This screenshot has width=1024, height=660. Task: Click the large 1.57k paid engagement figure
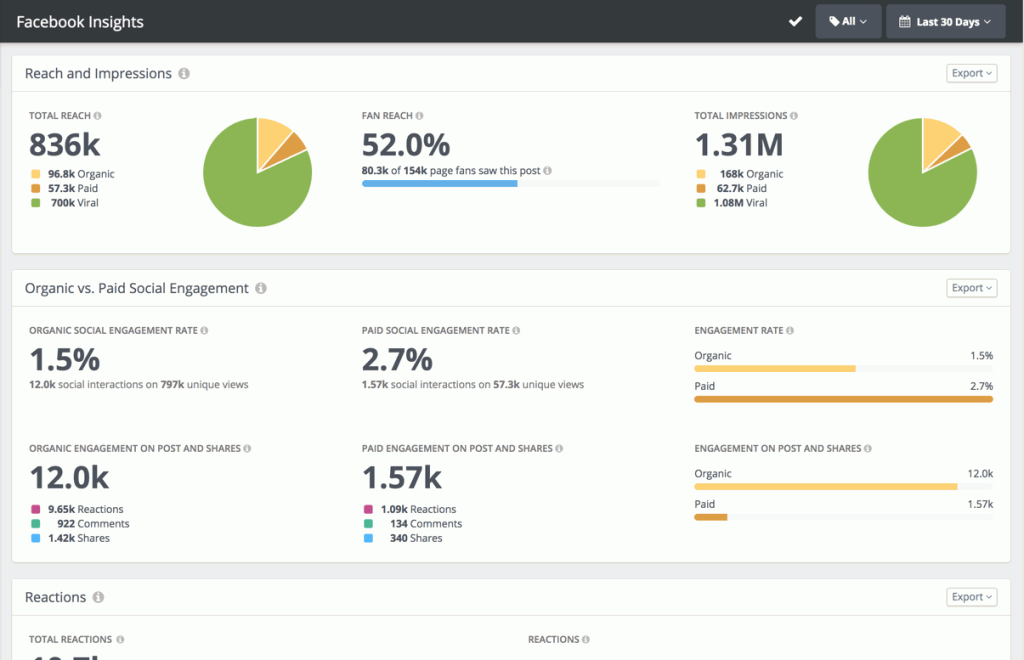tap(402, 478)
